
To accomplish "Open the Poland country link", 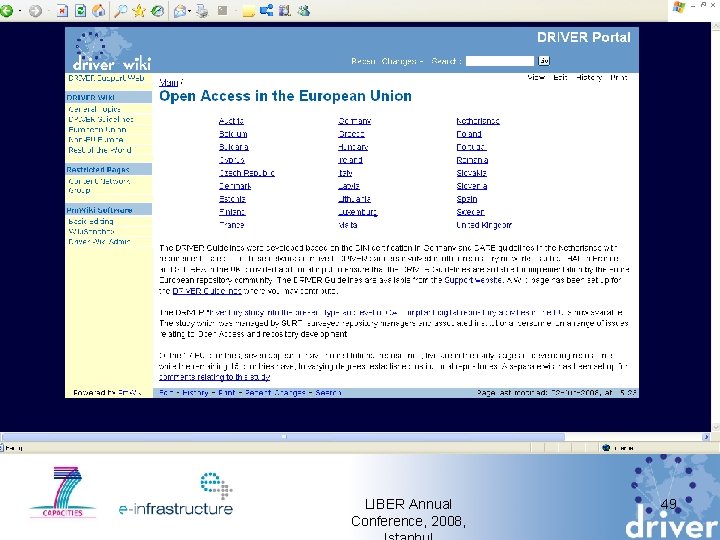I will tap(469, 134).
